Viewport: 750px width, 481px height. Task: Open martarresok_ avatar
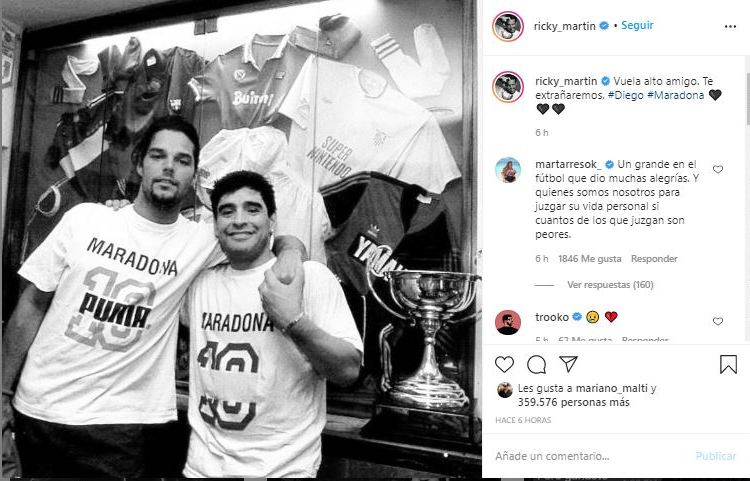(508, 170)
